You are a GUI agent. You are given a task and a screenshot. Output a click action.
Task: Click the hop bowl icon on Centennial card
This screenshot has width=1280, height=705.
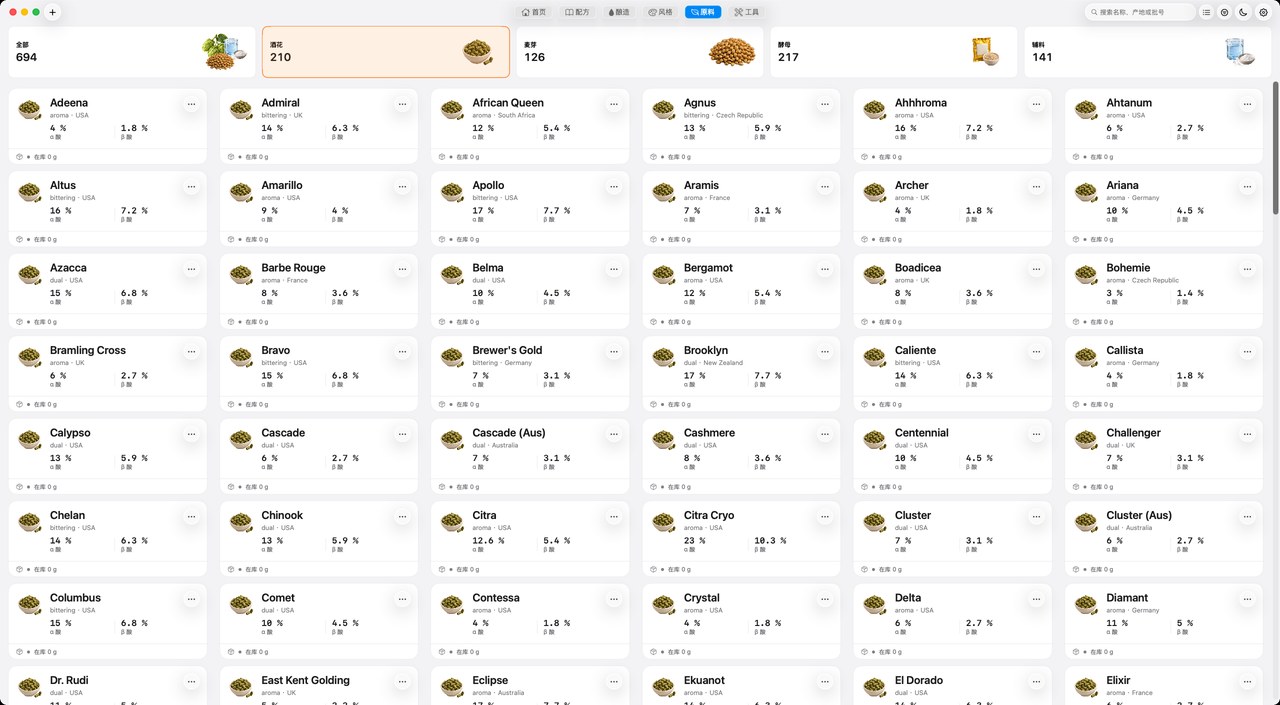(875, 439)
